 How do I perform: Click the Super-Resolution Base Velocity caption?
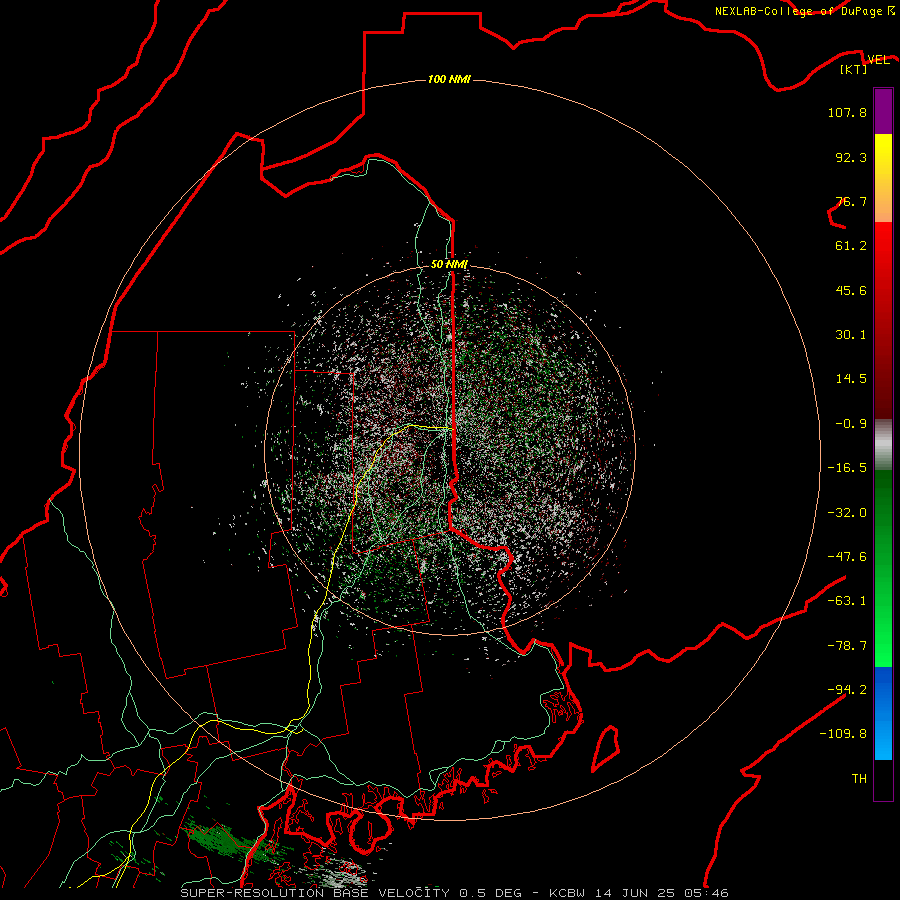point(455,893)
